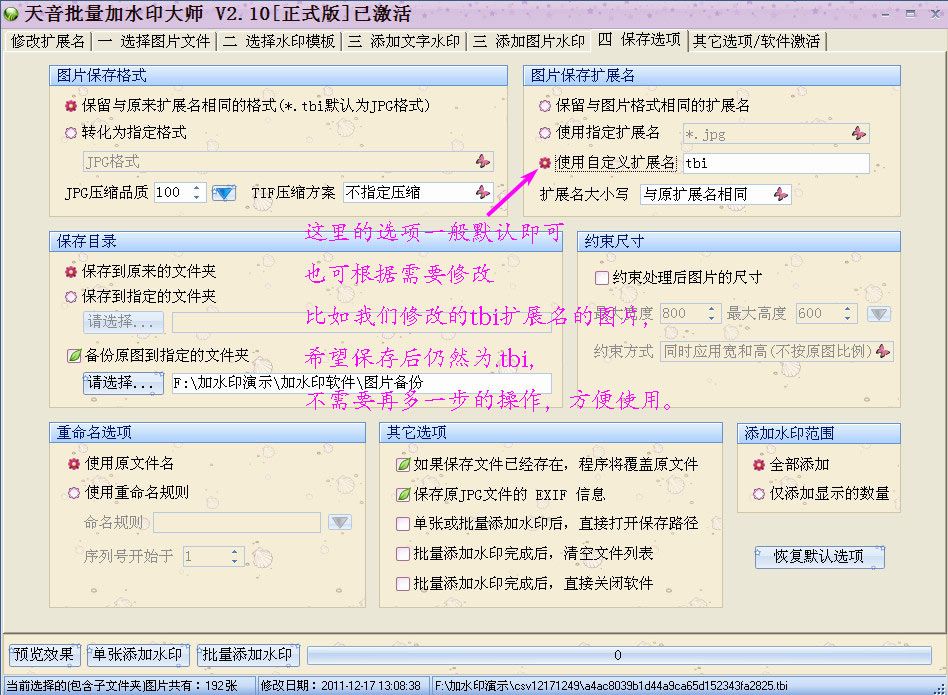Select 保存到指定的文件夹 radio option

tap(71, 297)
